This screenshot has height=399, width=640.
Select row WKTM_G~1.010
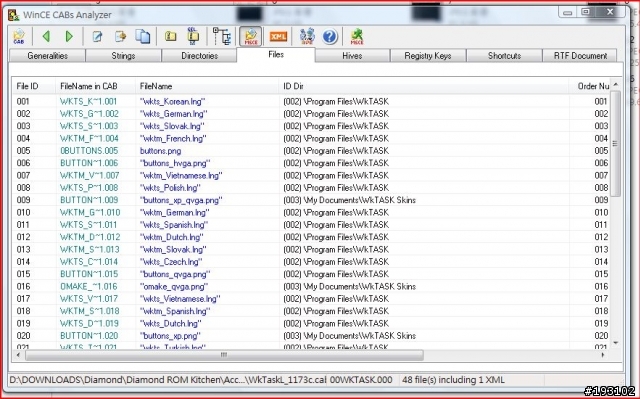tap(311, 212)
